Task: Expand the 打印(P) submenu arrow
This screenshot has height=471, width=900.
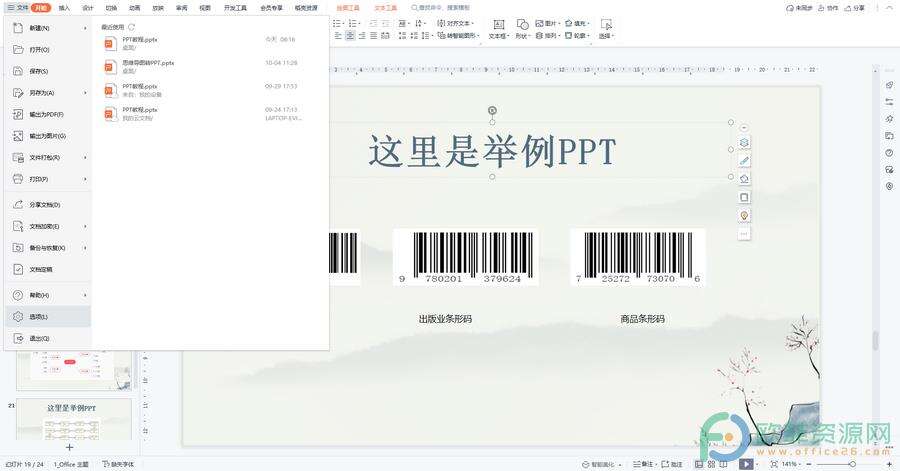Action: (85, 179)
